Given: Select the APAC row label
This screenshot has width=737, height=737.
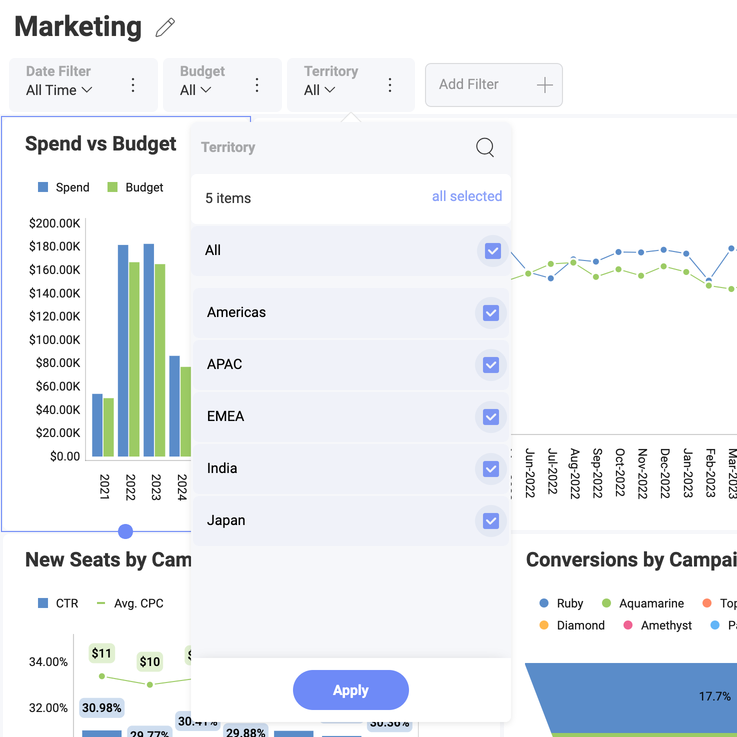Looking at the screenshot, I should click(x=224, y=364).
